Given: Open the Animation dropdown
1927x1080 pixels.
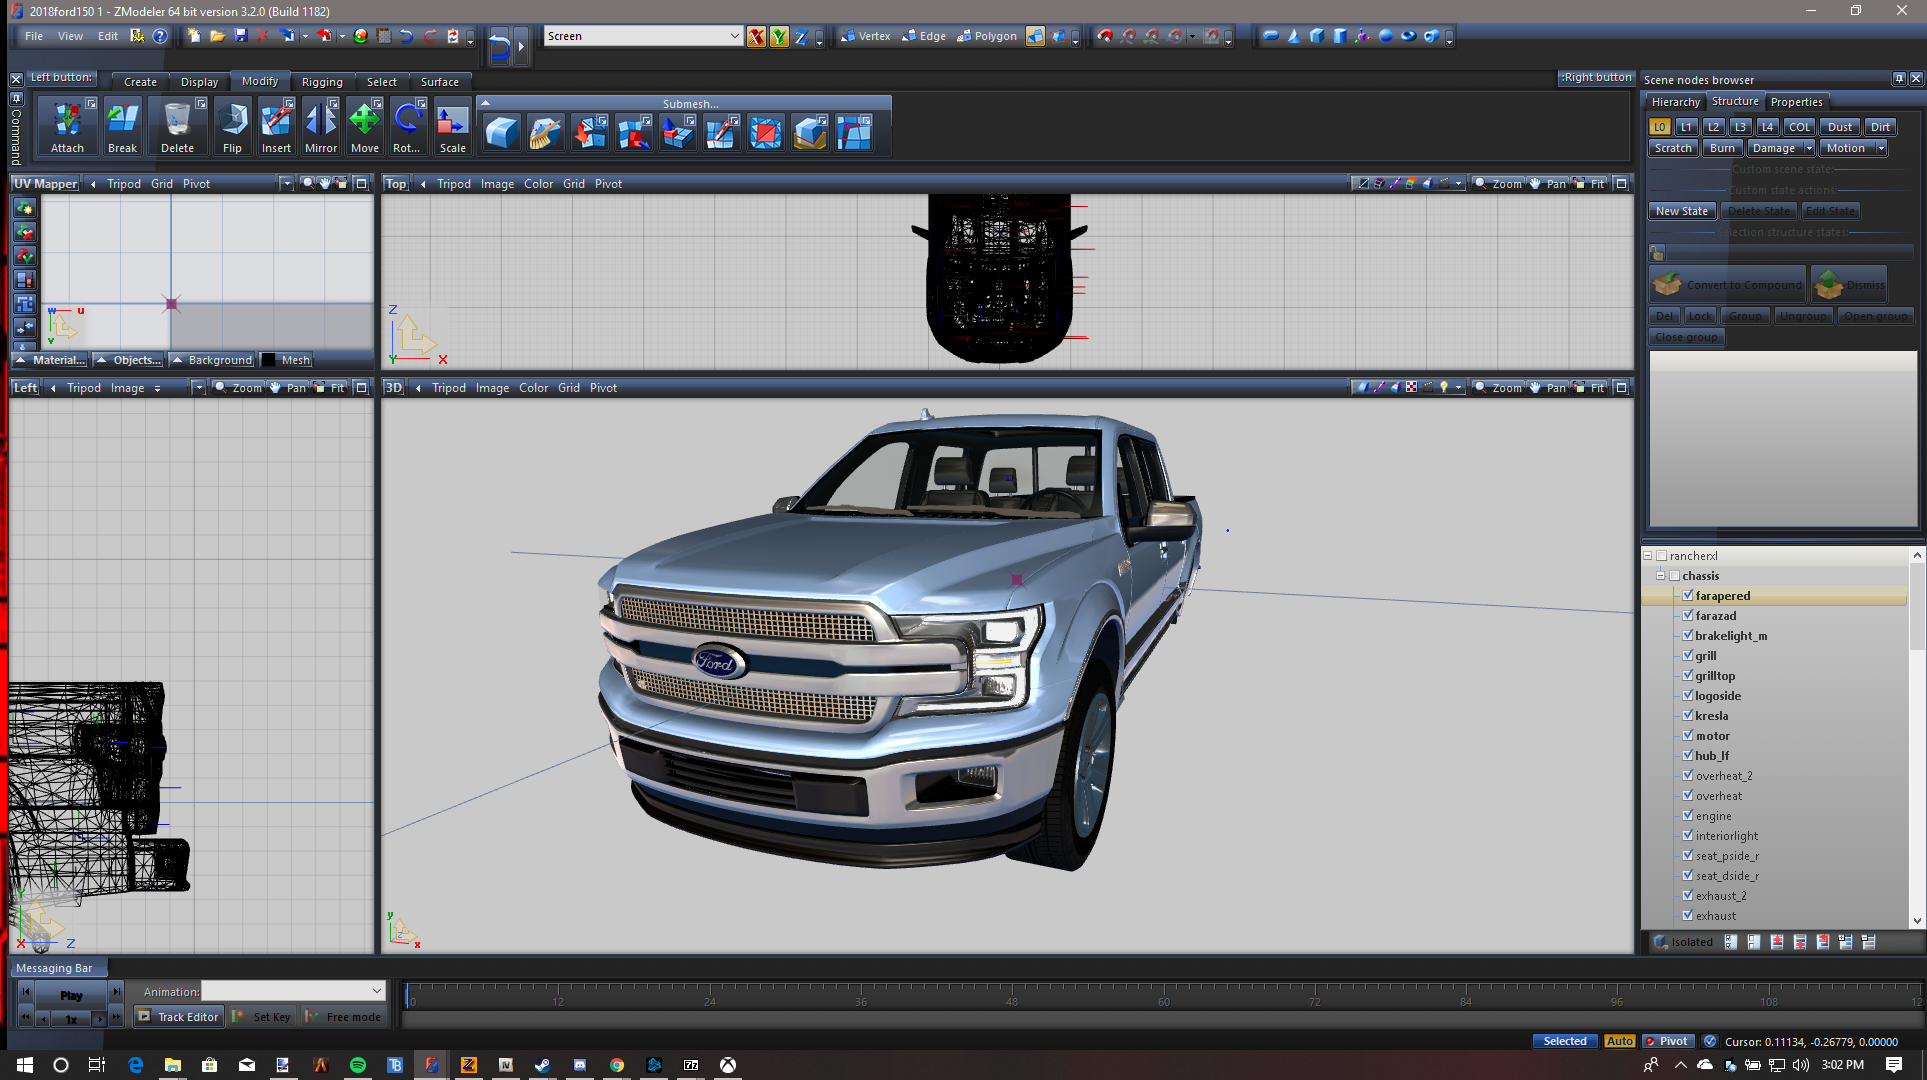Looking at the screenshot, I should click(376, 991).
